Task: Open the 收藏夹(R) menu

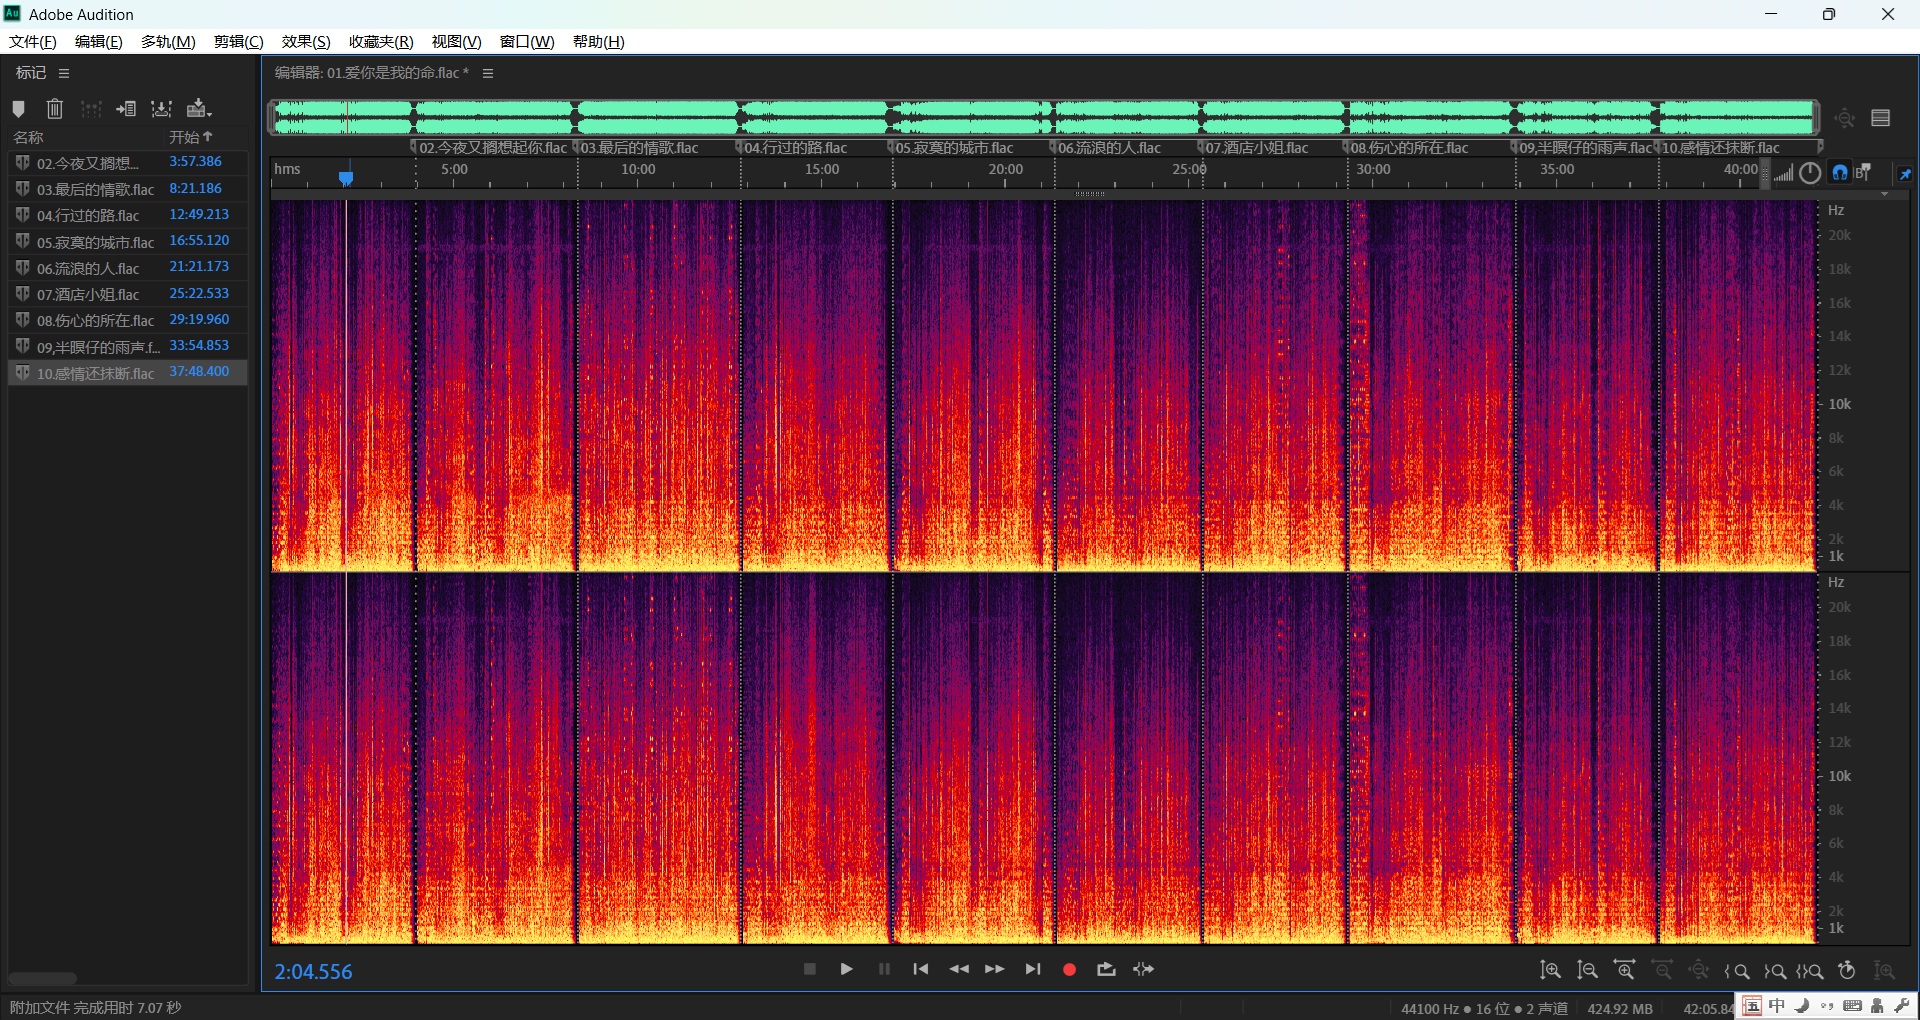Action: (380, 42)
